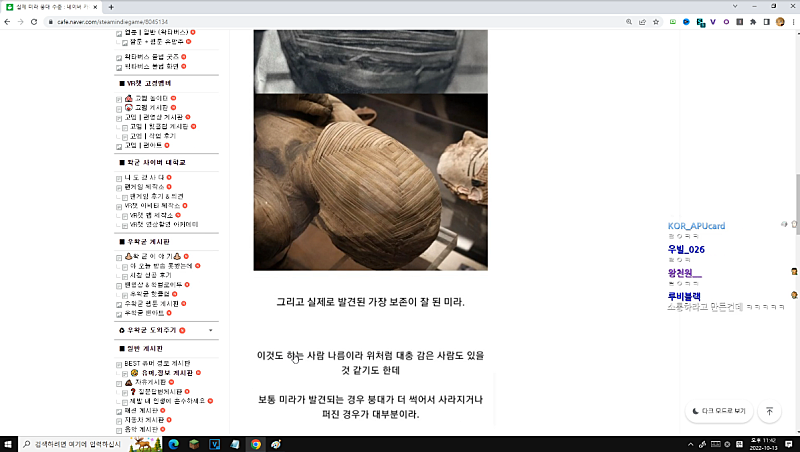Click the purple circle extension icon
800x452 pixels.
(726, 22)
